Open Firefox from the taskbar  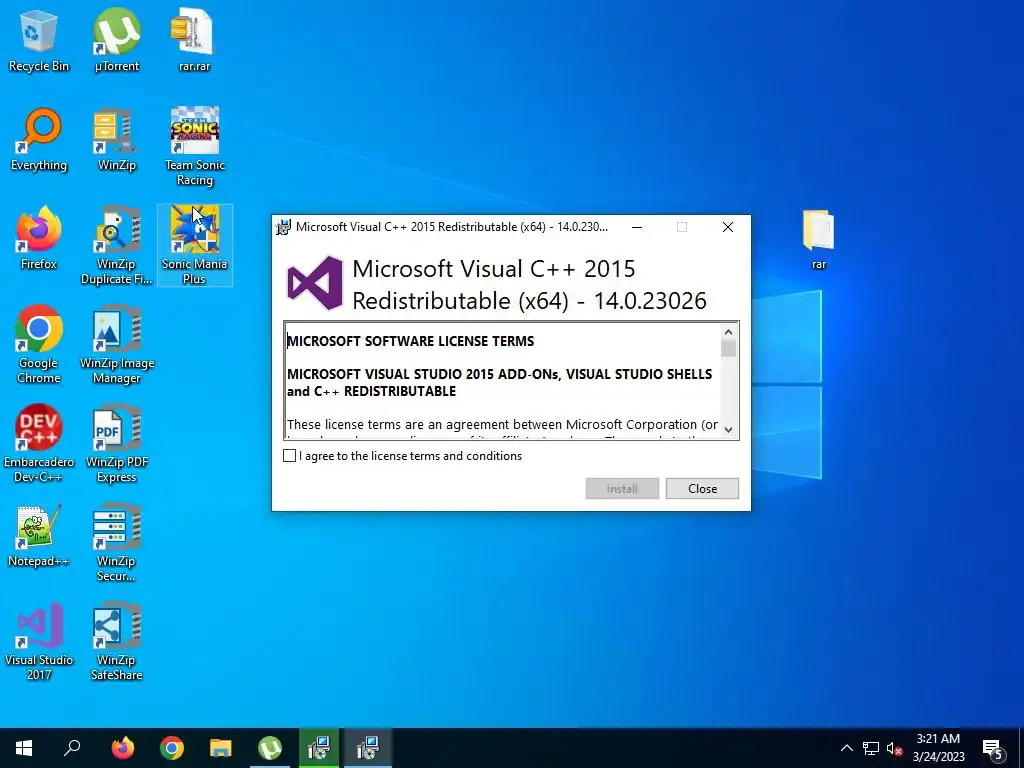pos(122,748)
